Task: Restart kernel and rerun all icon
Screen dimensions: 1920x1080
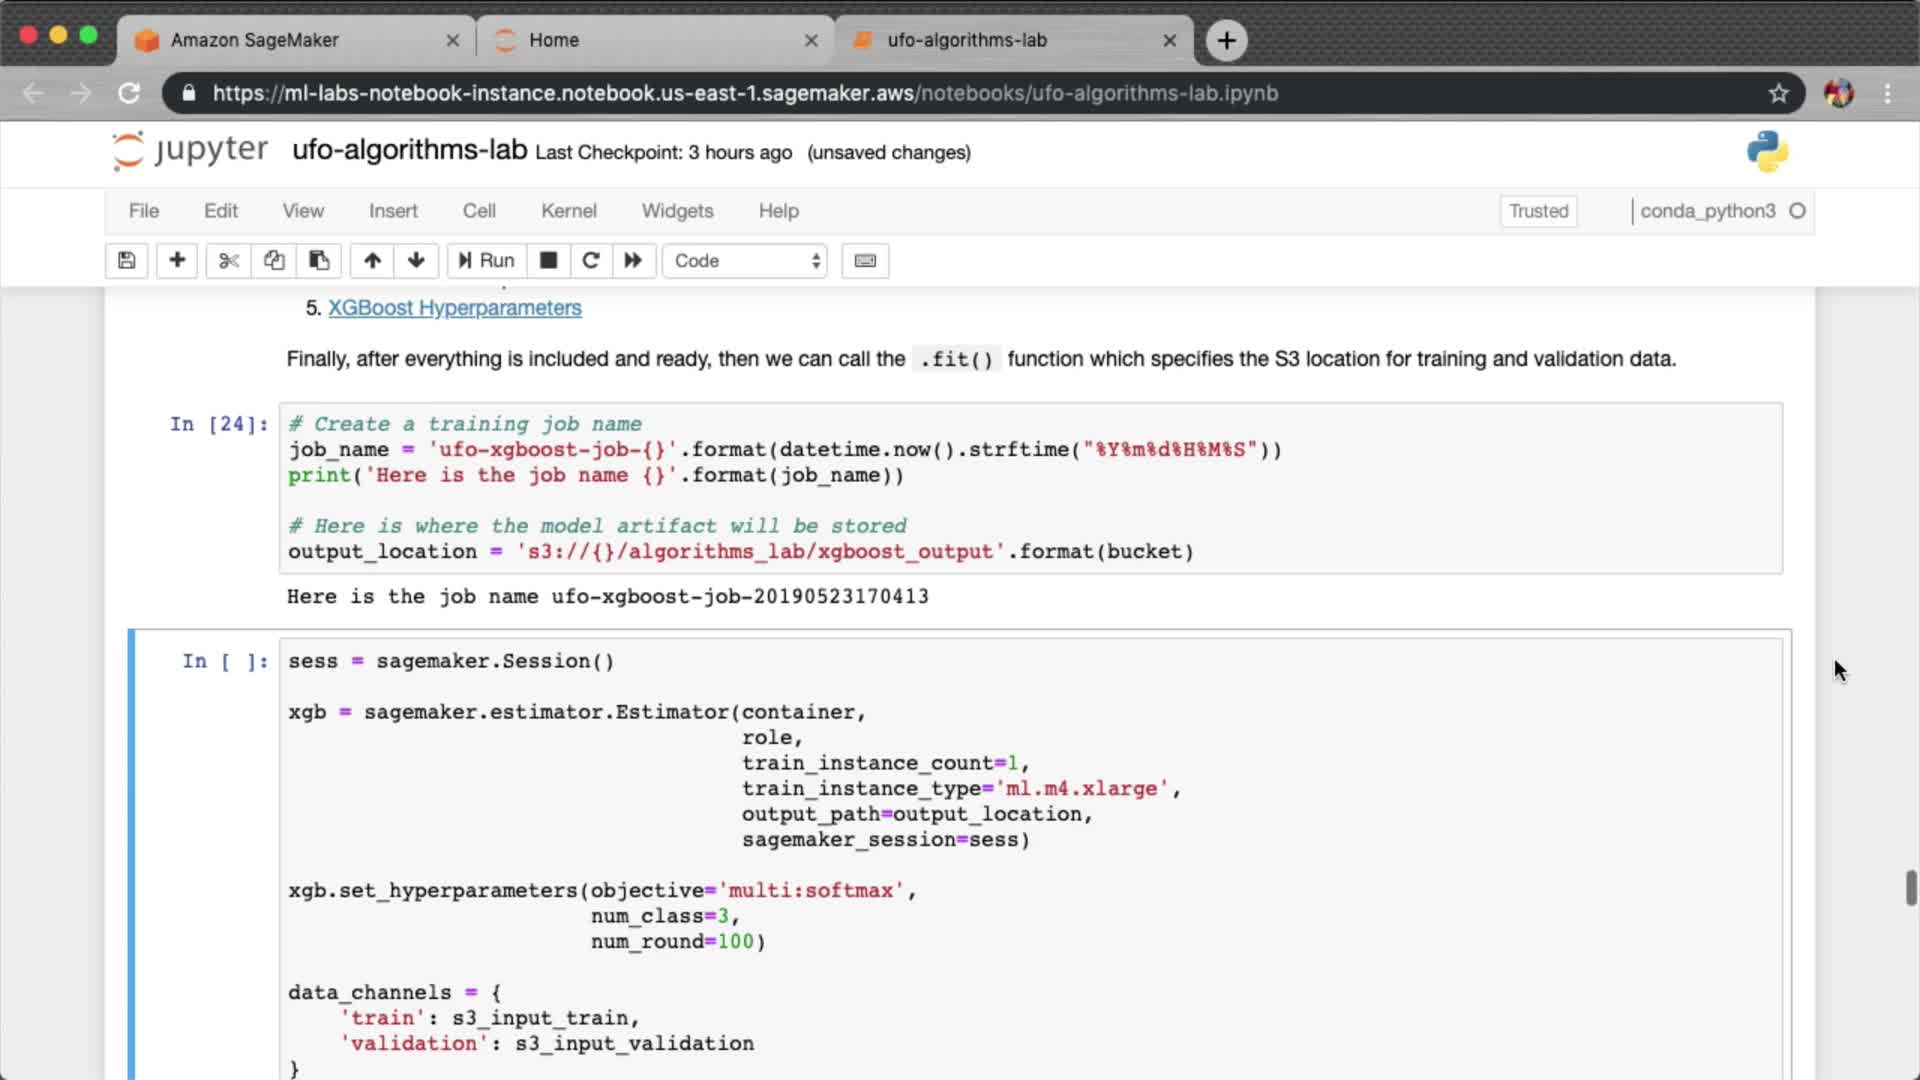Action: [633, 261]
